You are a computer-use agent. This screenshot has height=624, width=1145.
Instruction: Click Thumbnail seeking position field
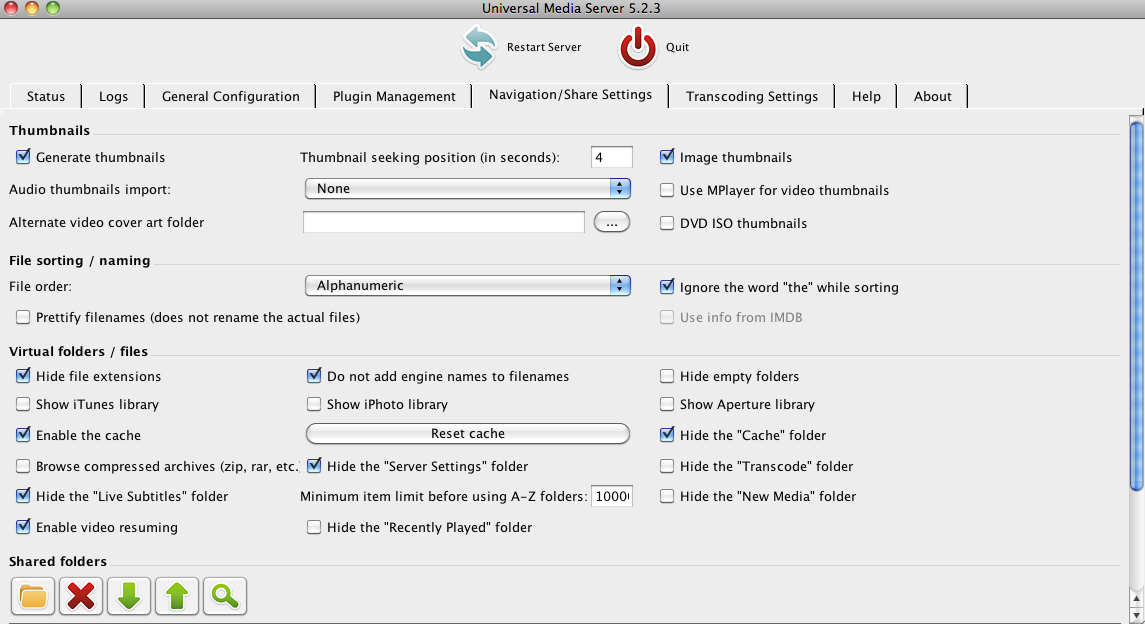tap(611, 157)
